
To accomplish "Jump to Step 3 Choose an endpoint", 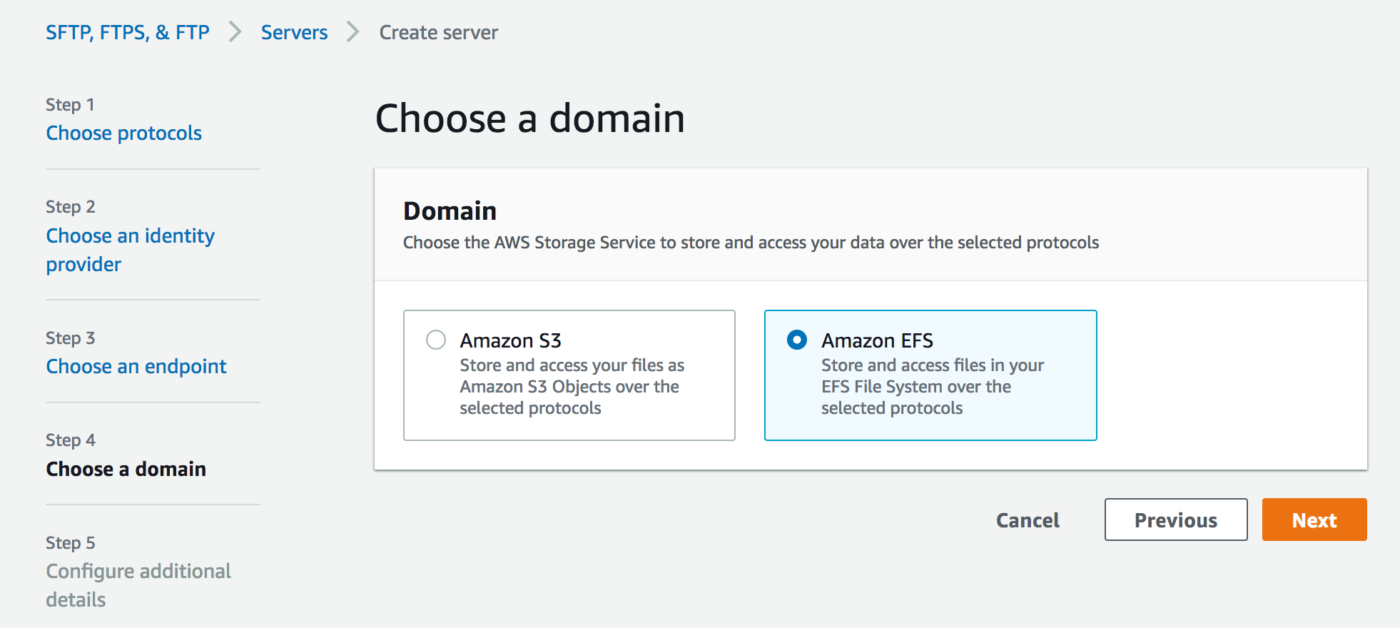I will tap(136, 366).
